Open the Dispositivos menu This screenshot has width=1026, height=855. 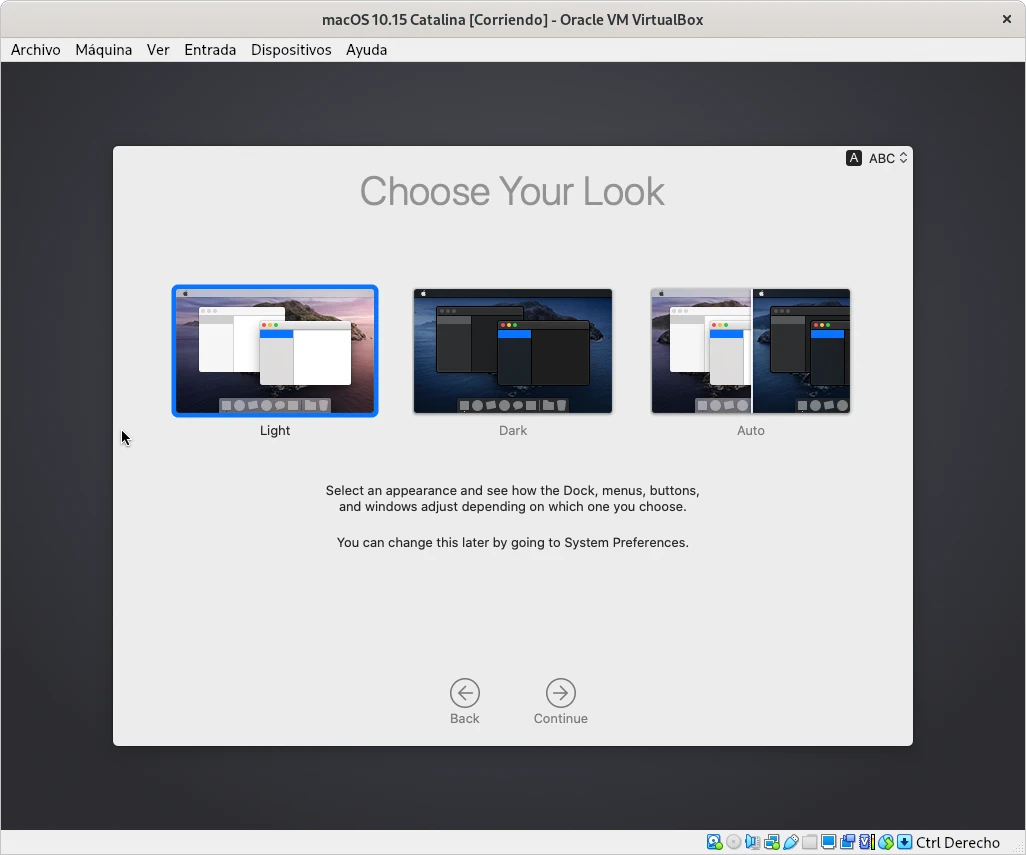(291, 50)
